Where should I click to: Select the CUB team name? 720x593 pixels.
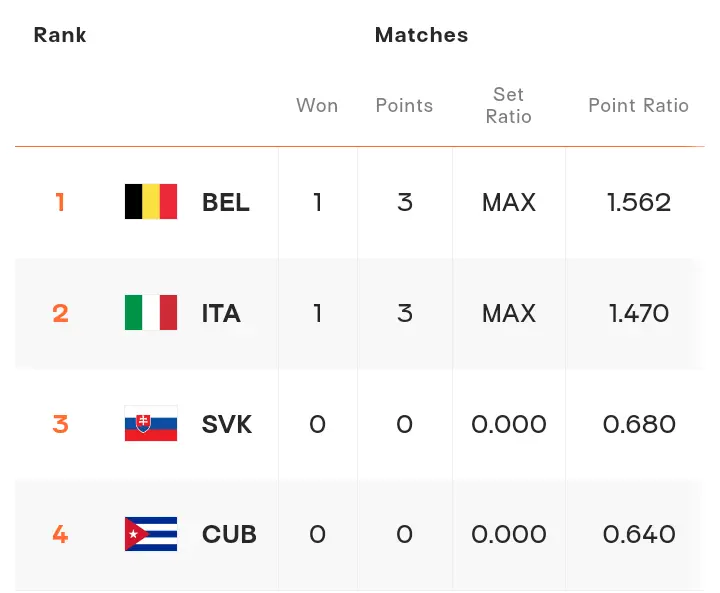click(229, 534)
